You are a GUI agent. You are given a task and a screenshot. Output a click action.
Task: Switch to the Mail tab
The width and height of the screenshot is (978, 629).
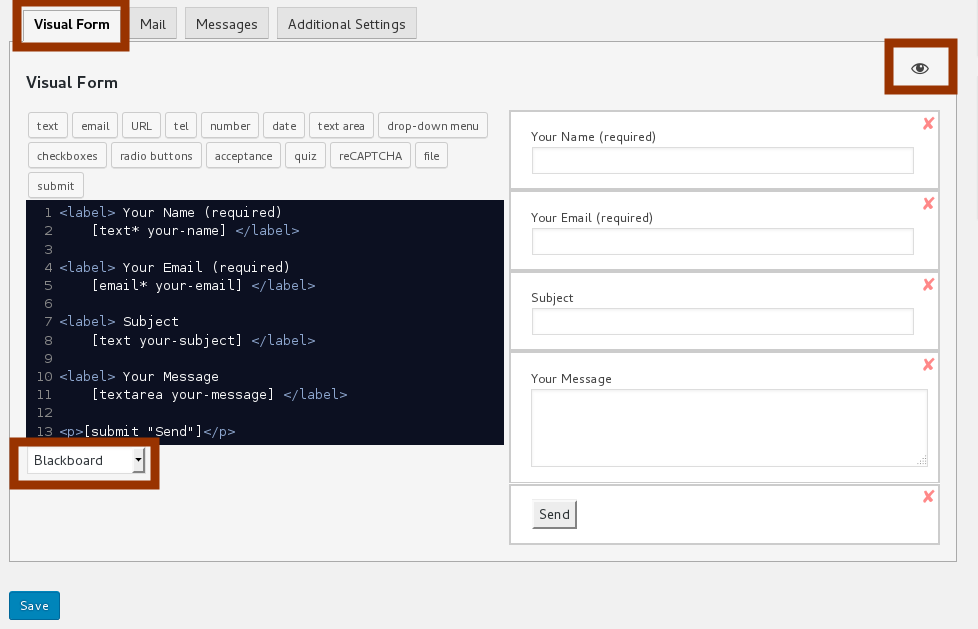(x=153, y=24)
